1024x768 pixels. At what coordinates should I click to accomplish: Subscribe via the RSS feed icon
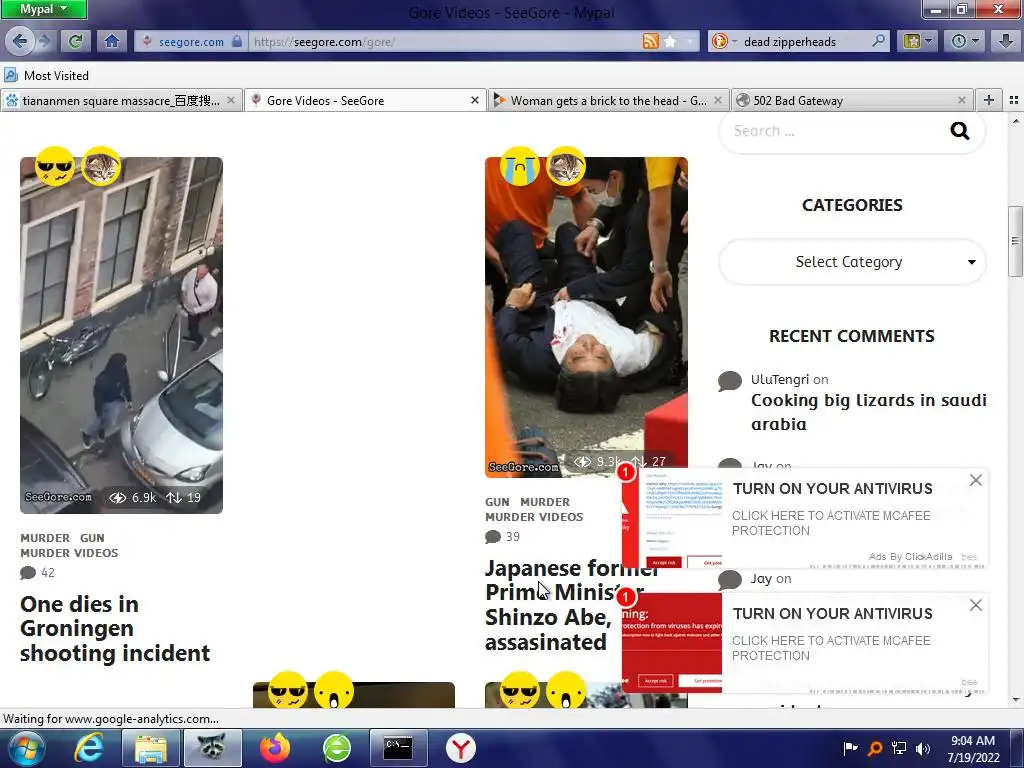(x=650, y=42)
